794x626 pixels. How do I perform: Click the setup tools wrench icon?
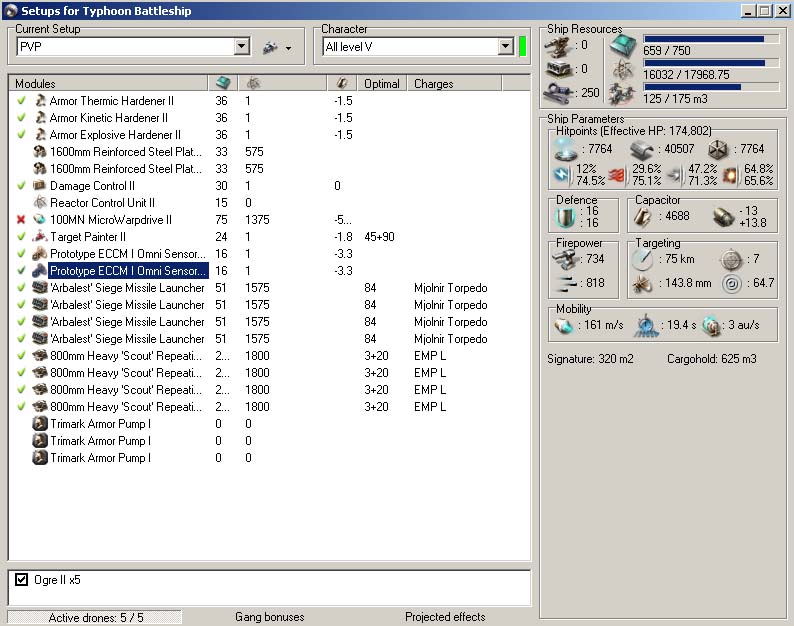(269, 47)
